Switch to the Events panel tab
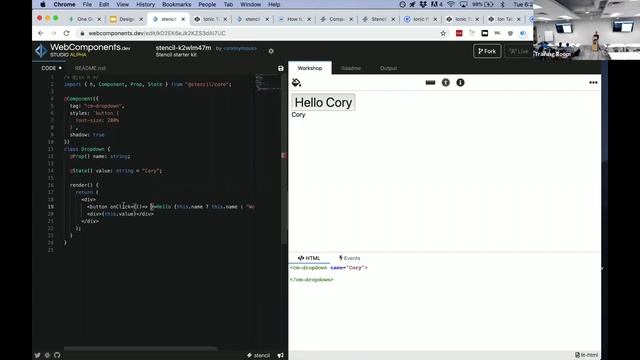The width and height of the screenshot is (640, 360). 349,258
